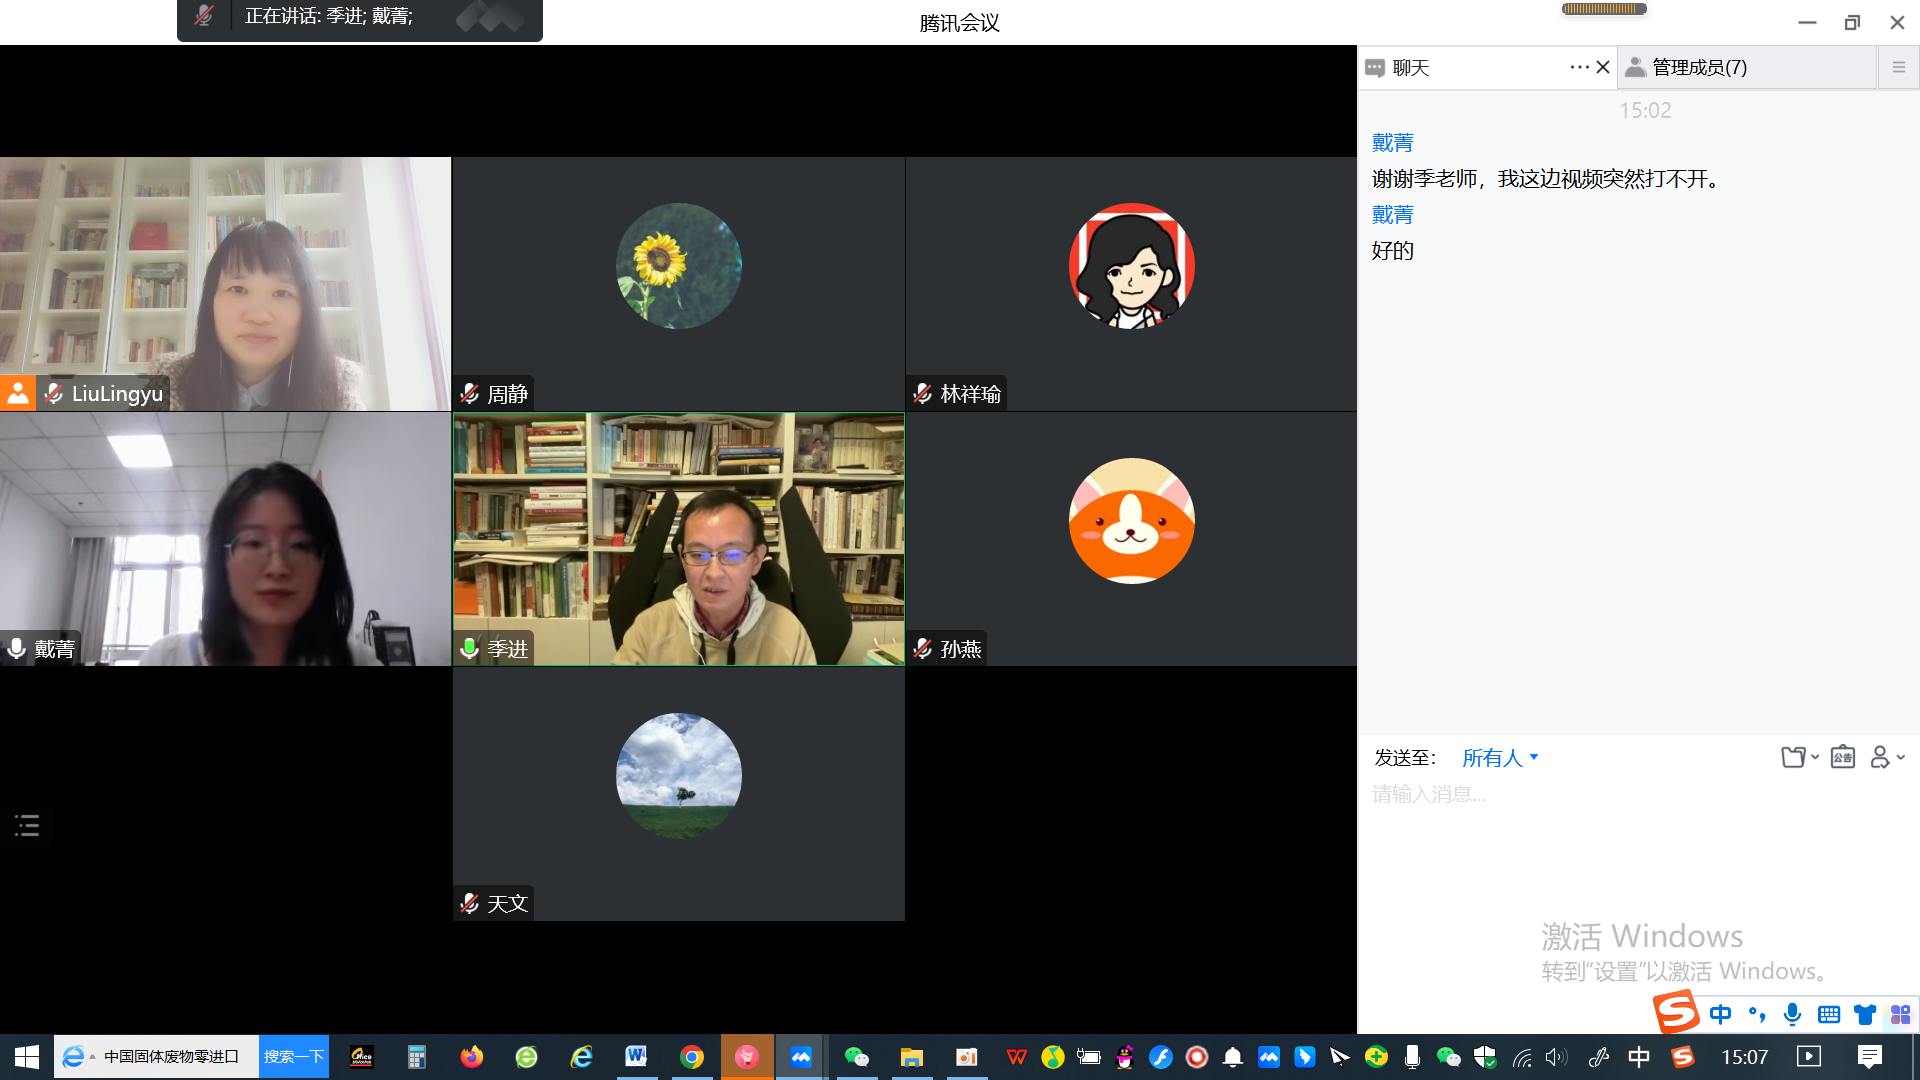The height and width of the screenshot is (1080, 1920).
Task: Toggle Sogou punctuation mode button
Action: point(1756,1015)
